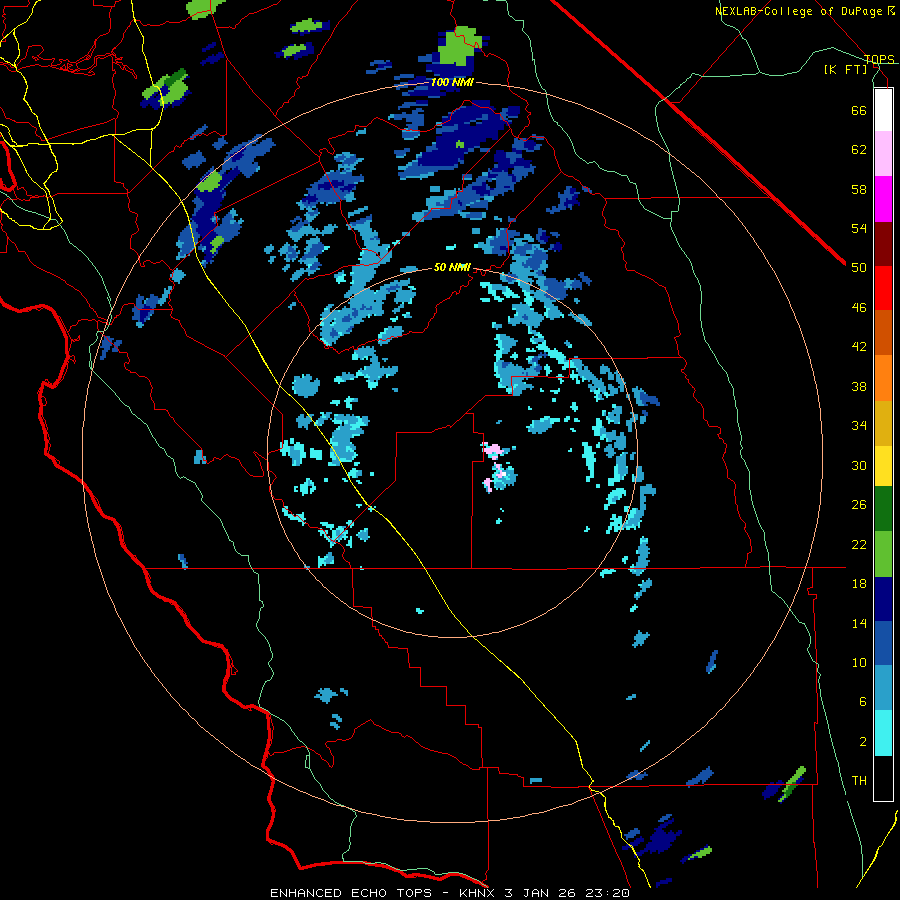Click the cyan 2 kft legend swatch
900x900 pixels.
point(883,733)
